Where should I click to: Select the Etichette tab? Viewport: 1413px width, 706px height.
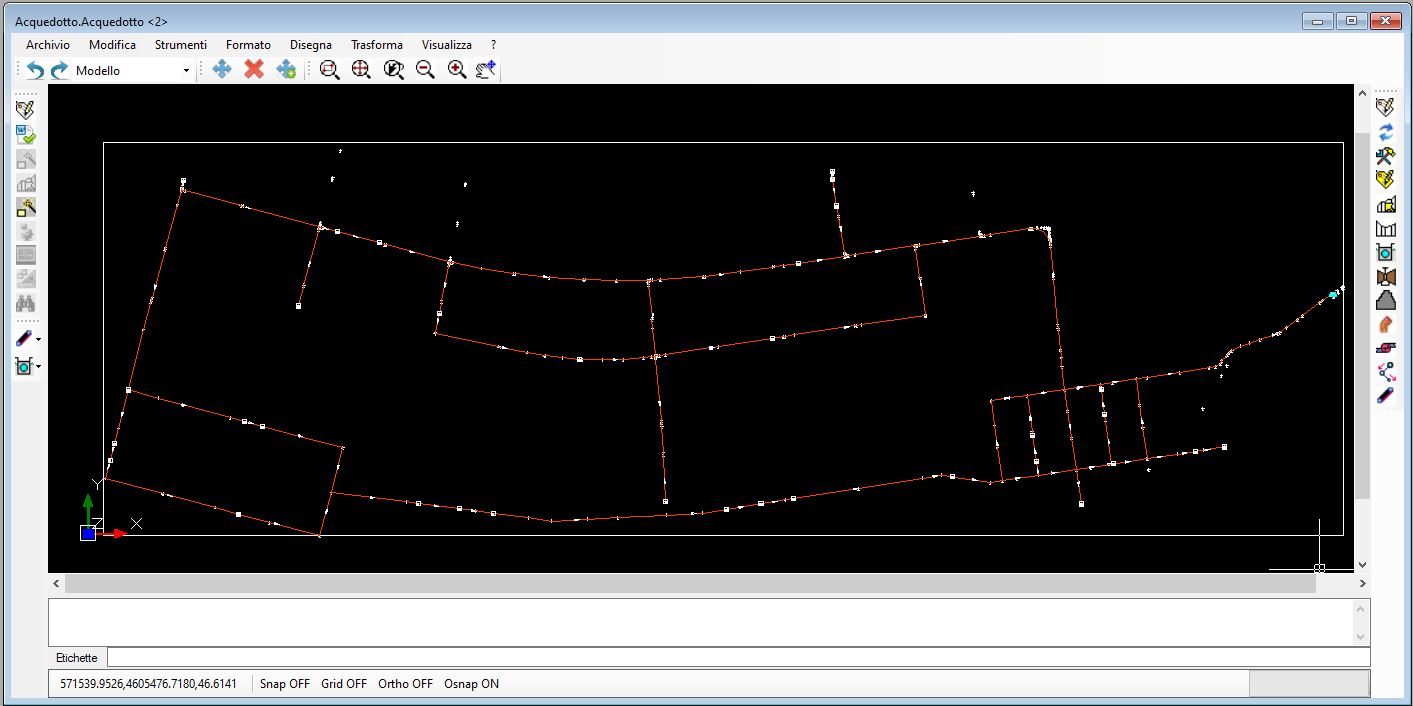point(77,658)
